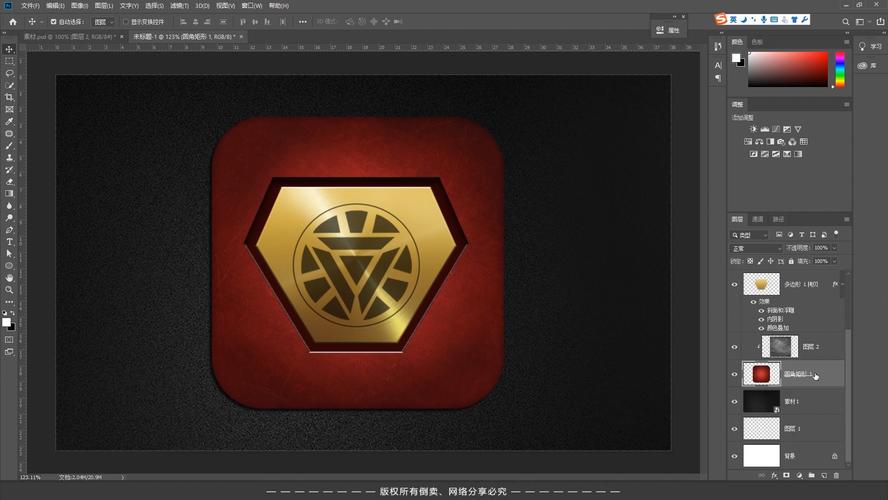The height and width of the screenshot is (500, 888).
Task: Create a new group with the folder icon
Action: click(x=812, y=476)
